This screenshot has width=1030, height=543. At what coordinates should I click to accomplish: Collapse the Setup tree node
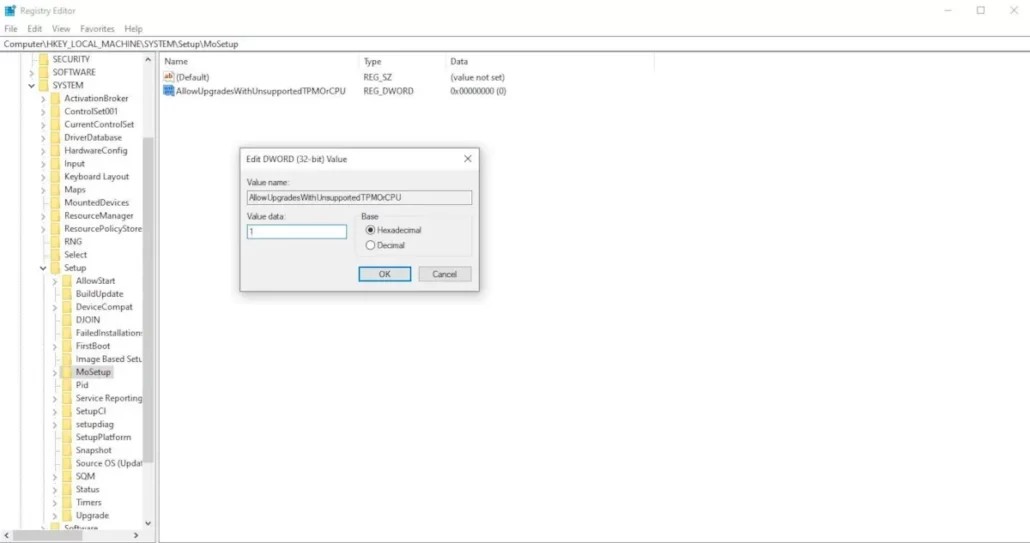click(43, 268)
